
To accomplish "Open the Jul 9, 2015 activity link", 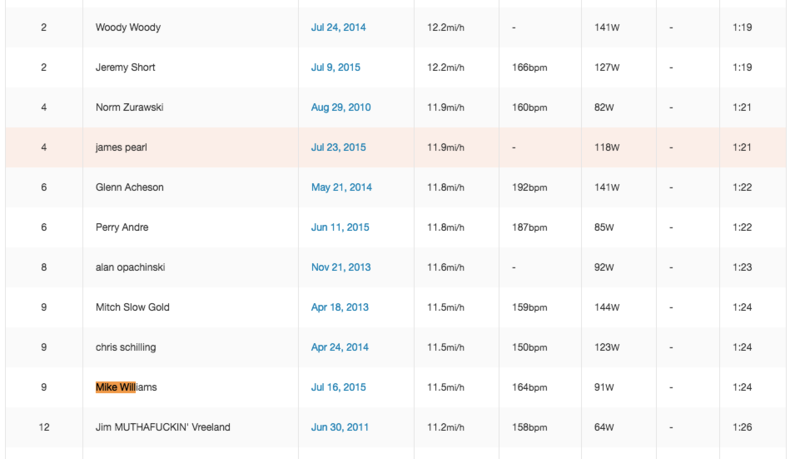I will (336, 68).
